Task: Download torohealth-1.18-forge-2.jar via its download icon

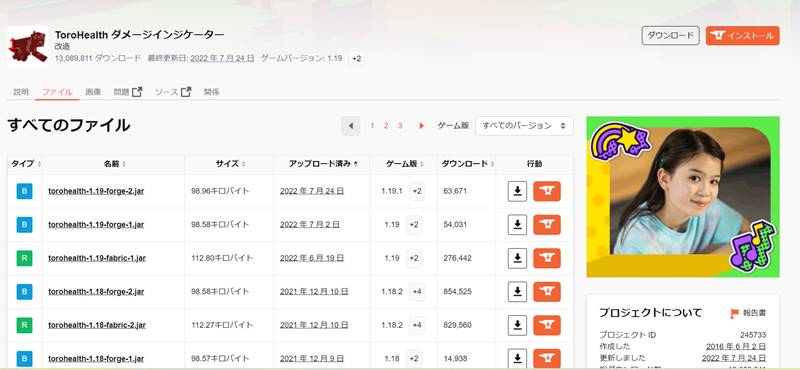Action: point(517,291)
